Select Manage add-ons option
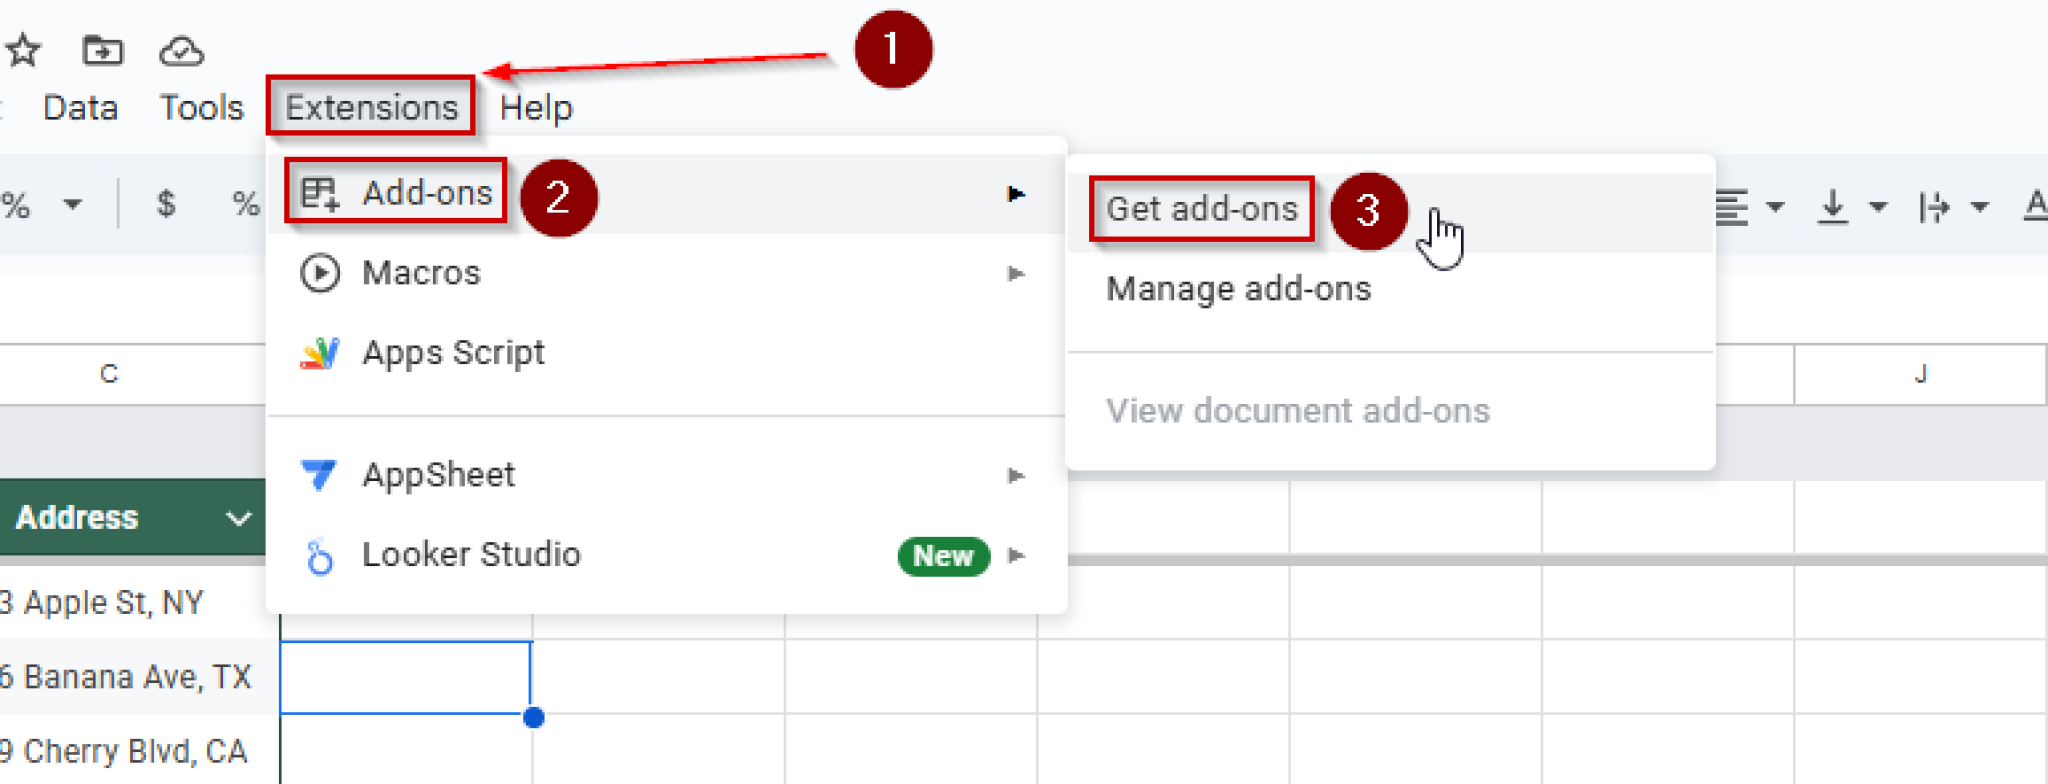Screen dimensions: 2048x784 click(x=1238, y=289)
